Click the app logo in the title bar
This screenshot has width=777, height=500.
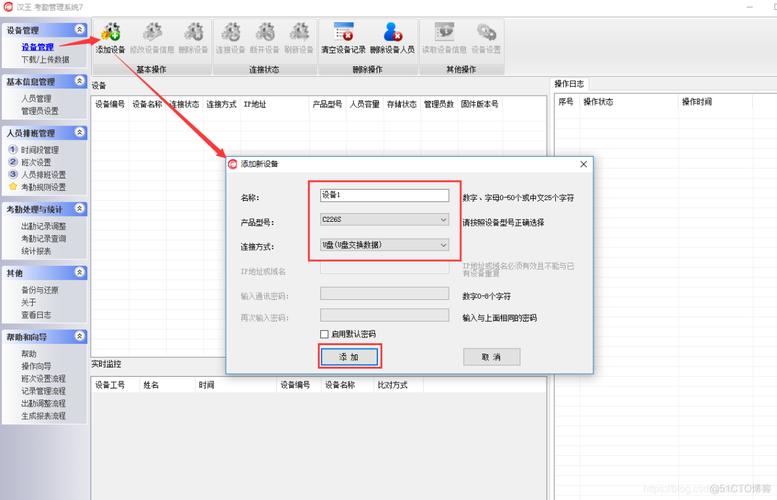click(x=8, y=7)
